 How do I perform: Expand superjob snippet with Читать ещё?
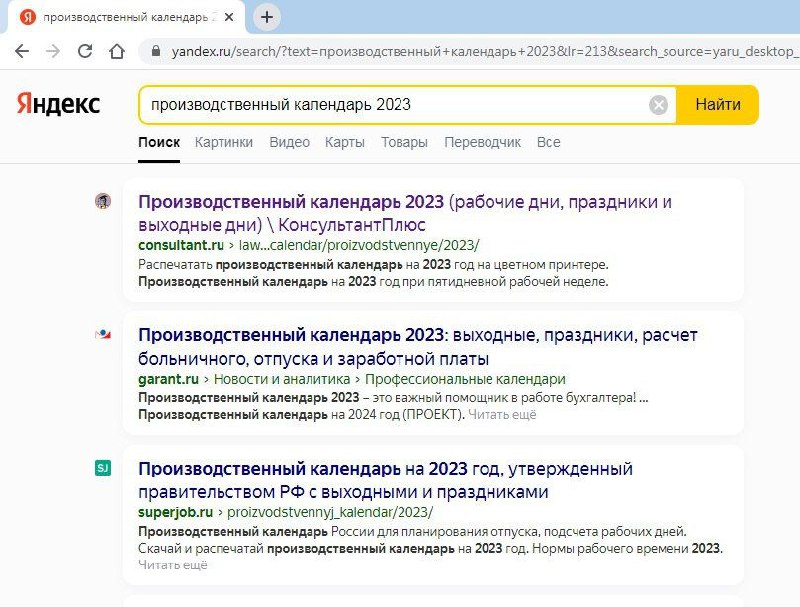click(x=172, y=565)
